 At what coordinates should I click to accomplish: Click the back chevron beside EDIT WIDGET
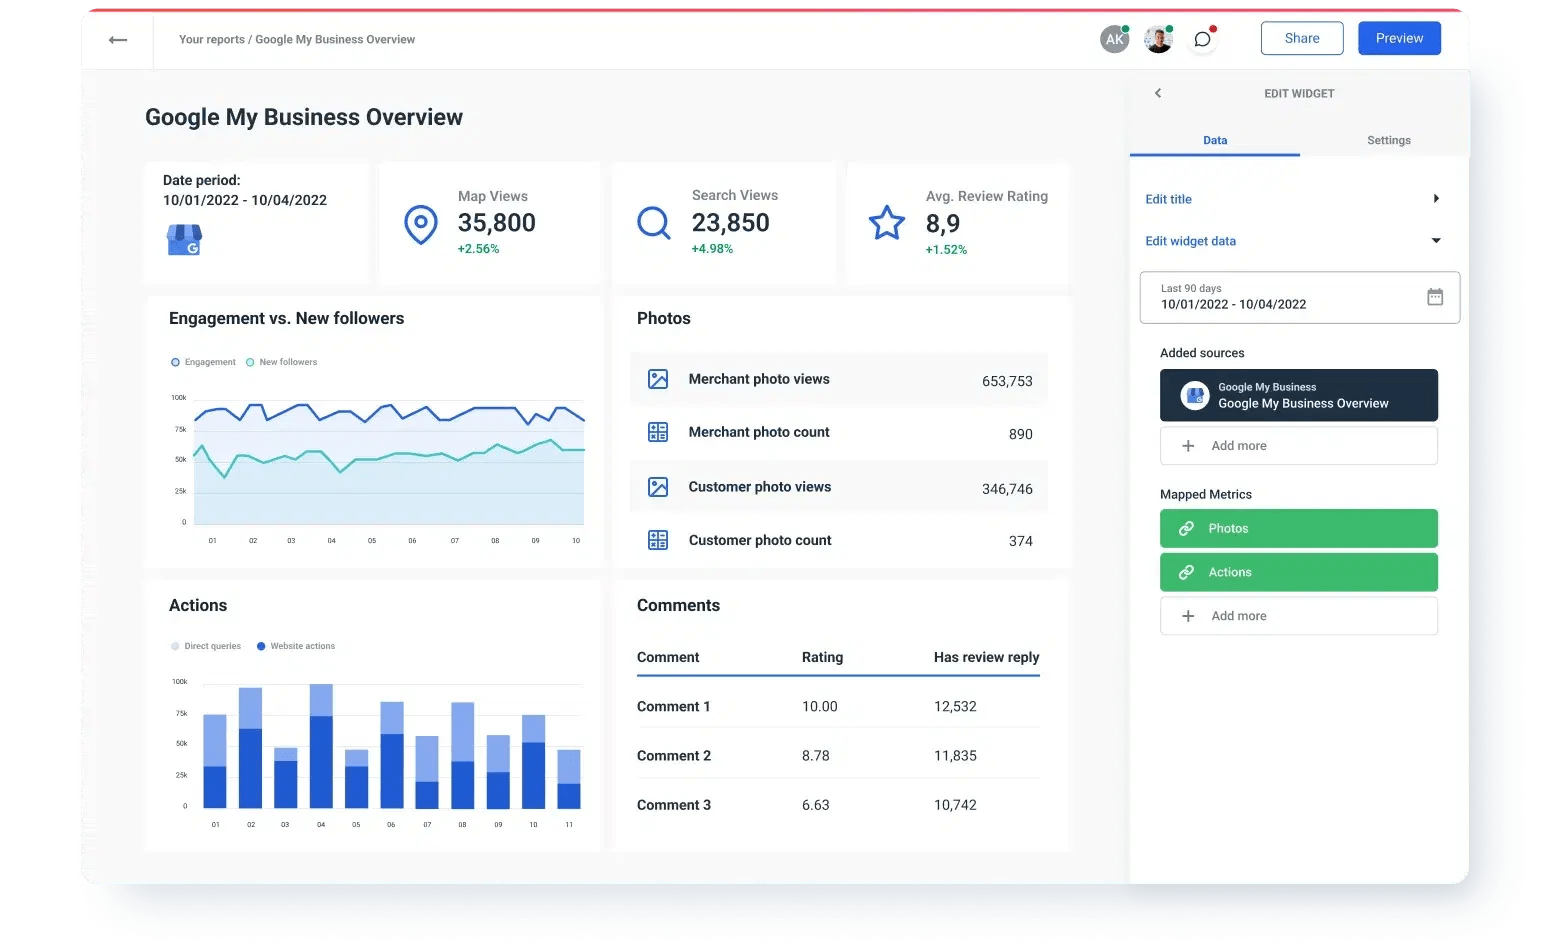[x=1157, y=93]
